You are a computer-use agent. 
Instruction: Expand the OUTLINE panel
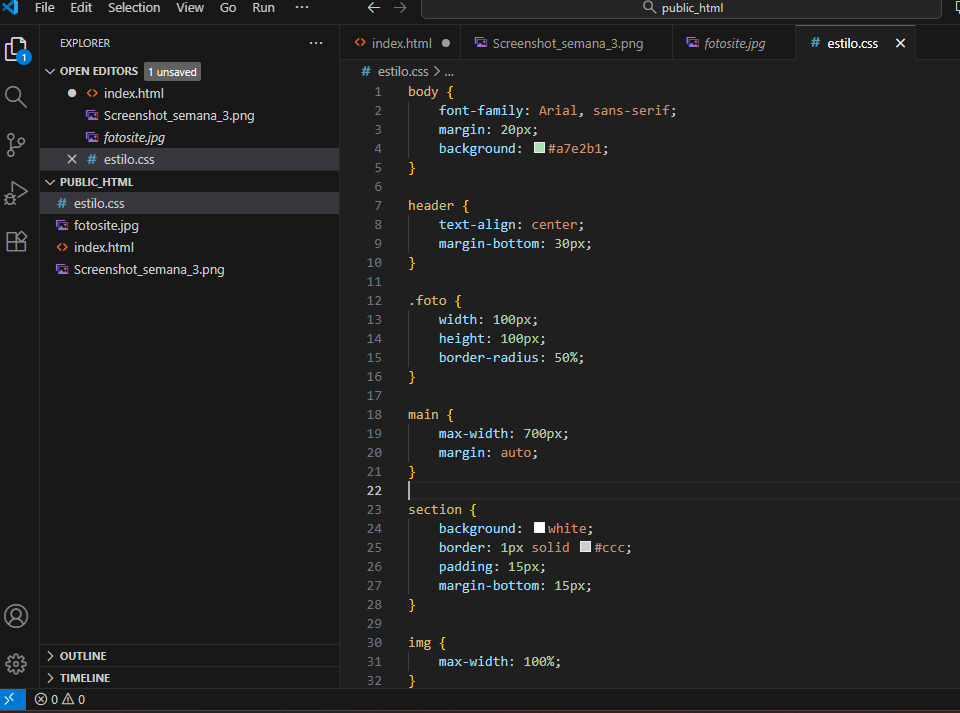[83, 656]
